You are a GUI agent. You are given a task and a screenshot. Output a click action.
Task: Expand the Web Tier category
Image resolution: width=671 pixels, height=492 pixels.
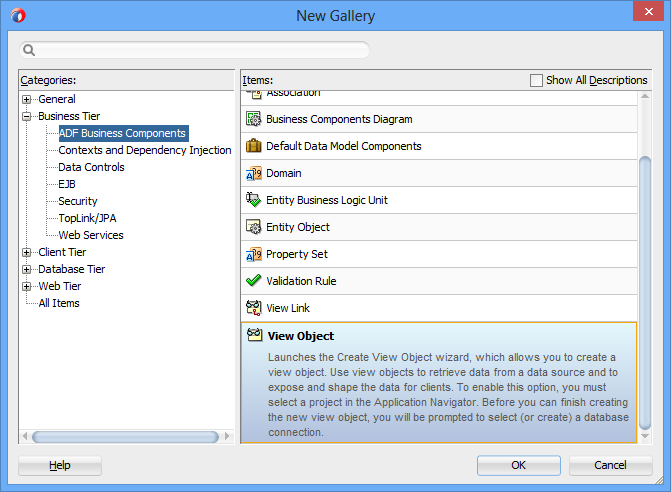(x=27, y=286)
